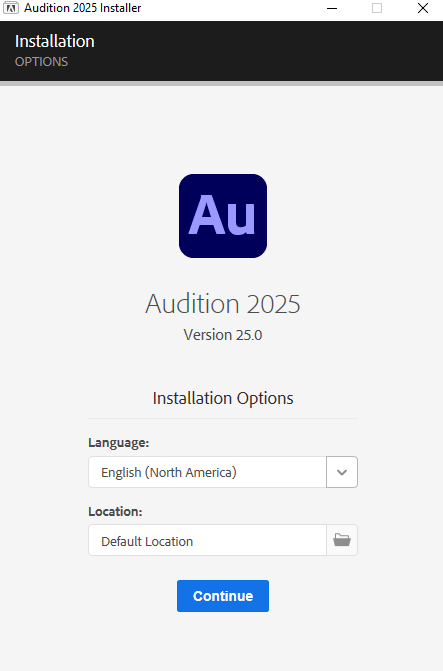
Task: Close the Audition 2025 Installer window
Action: tap(423, 8)
